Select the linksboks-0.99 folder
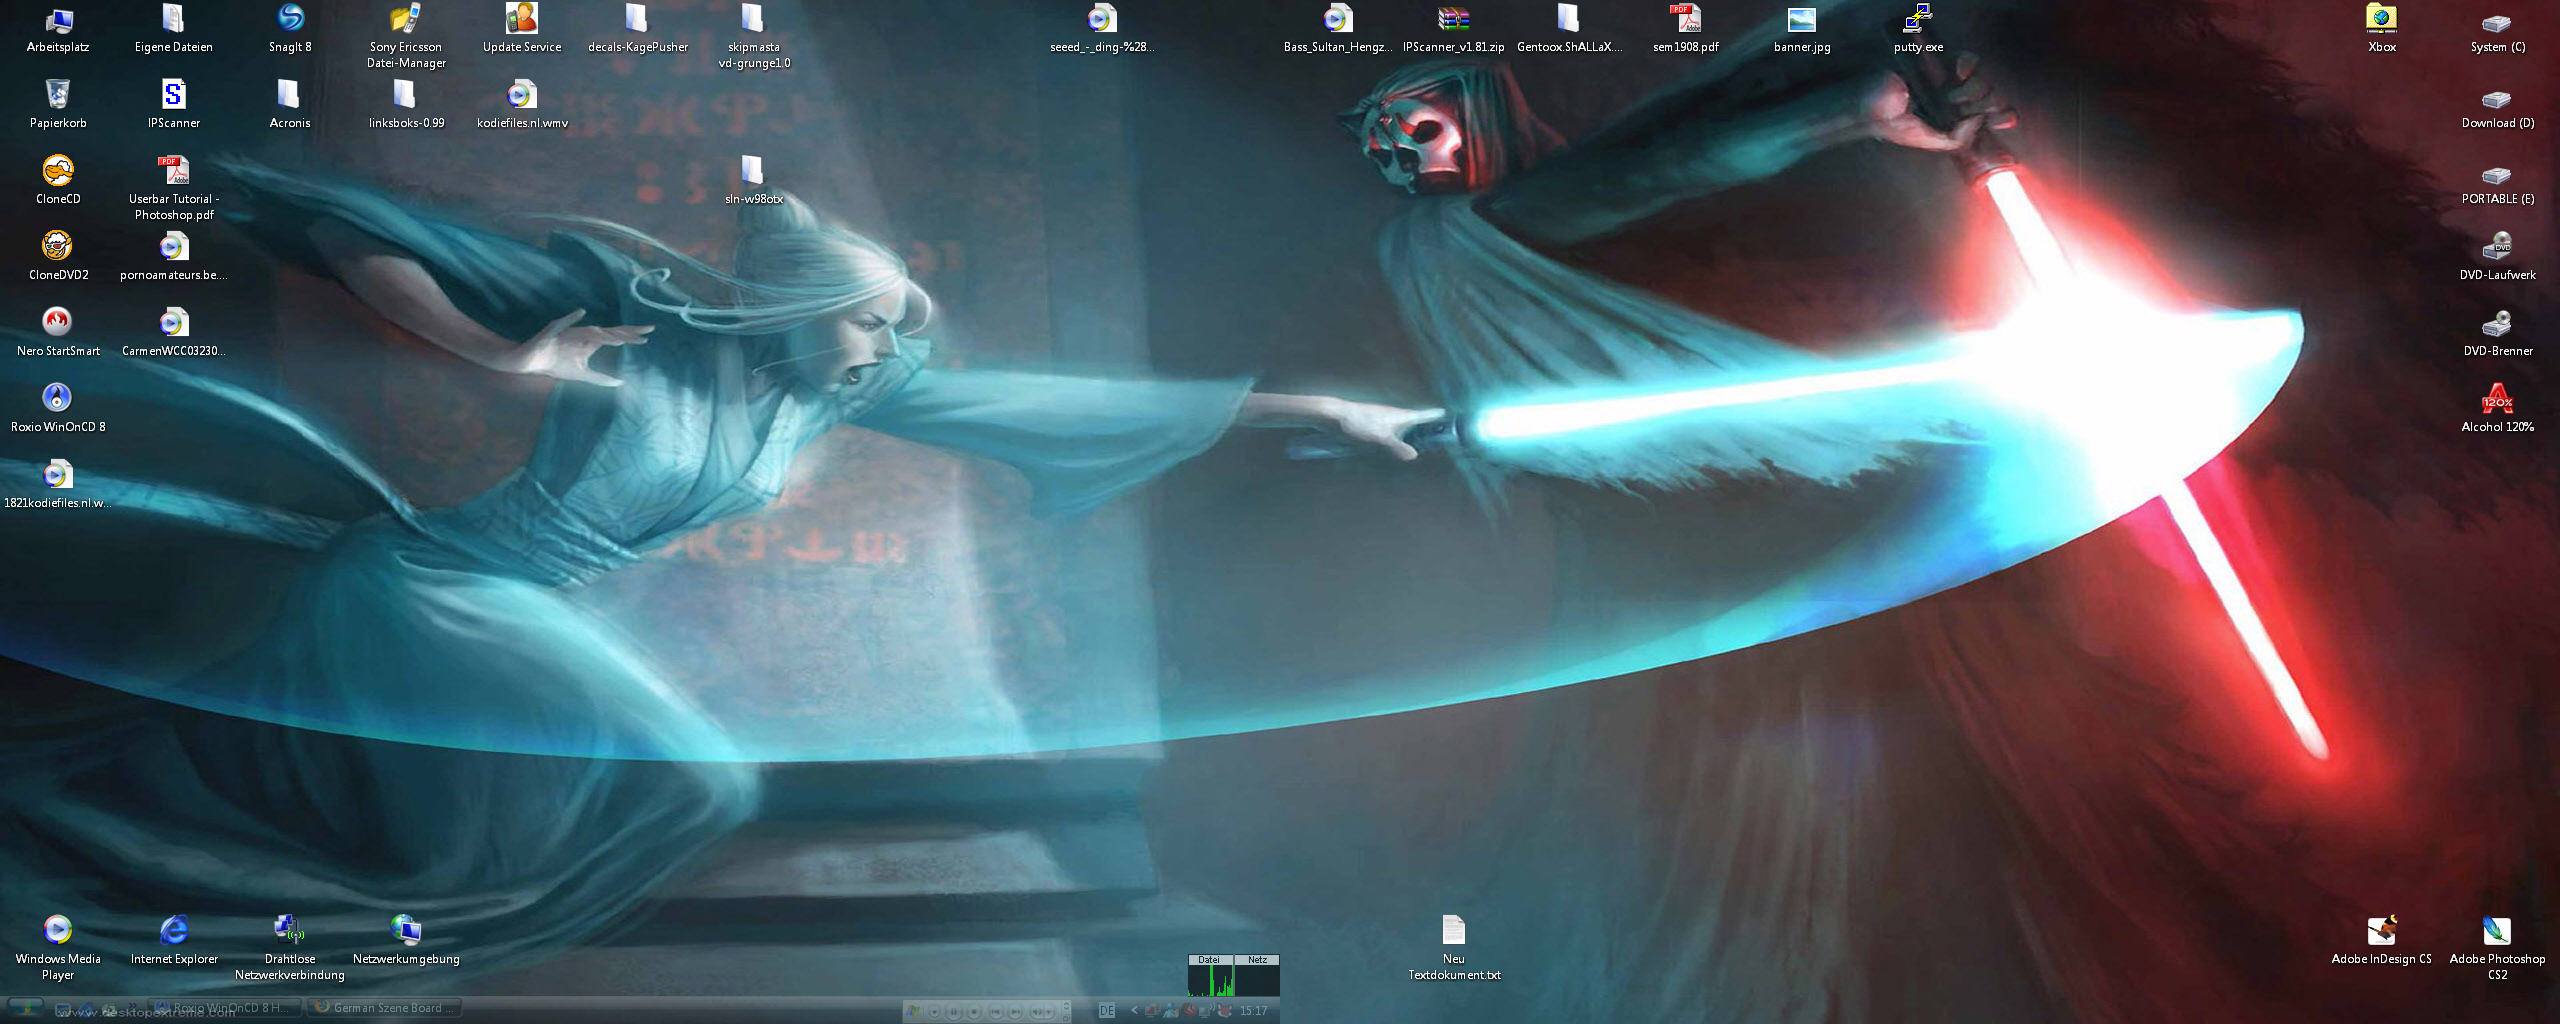Viewport: 2560px width, 1024px height. pyautogui.click(x=406, y=105)
